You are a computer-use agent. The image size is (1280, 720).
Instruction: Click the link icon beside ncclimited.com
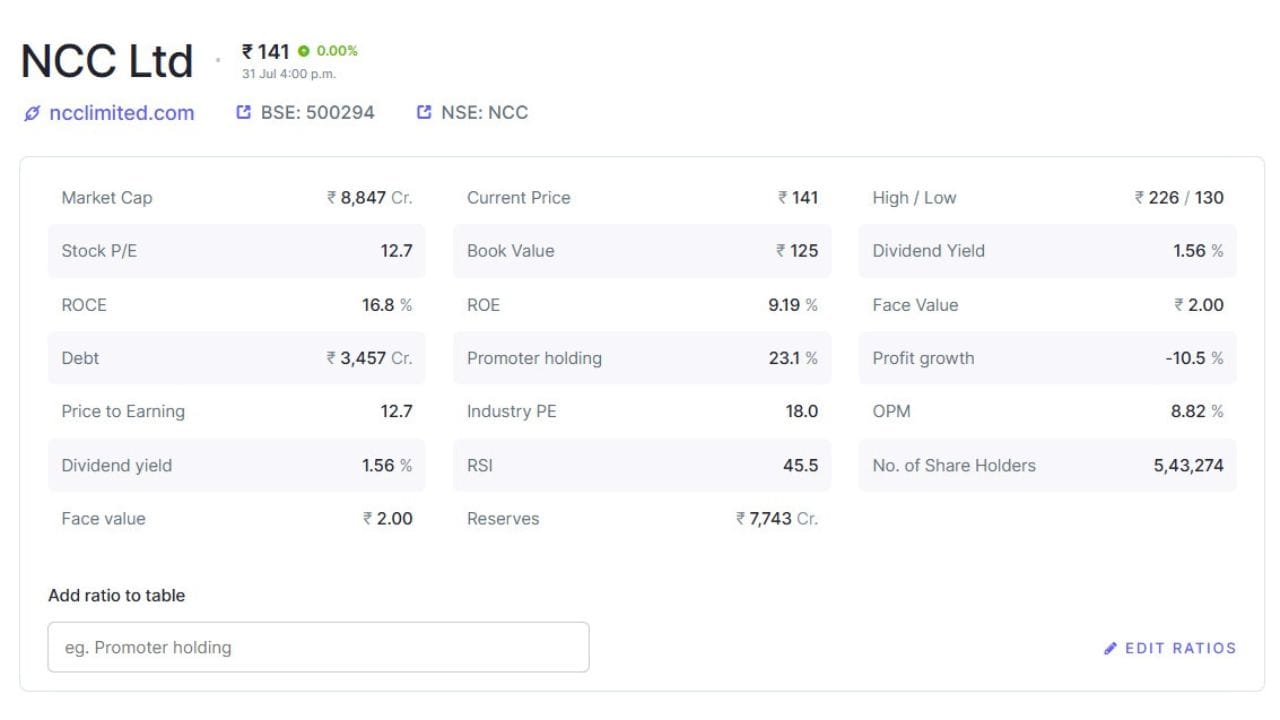tap(32, 114)
